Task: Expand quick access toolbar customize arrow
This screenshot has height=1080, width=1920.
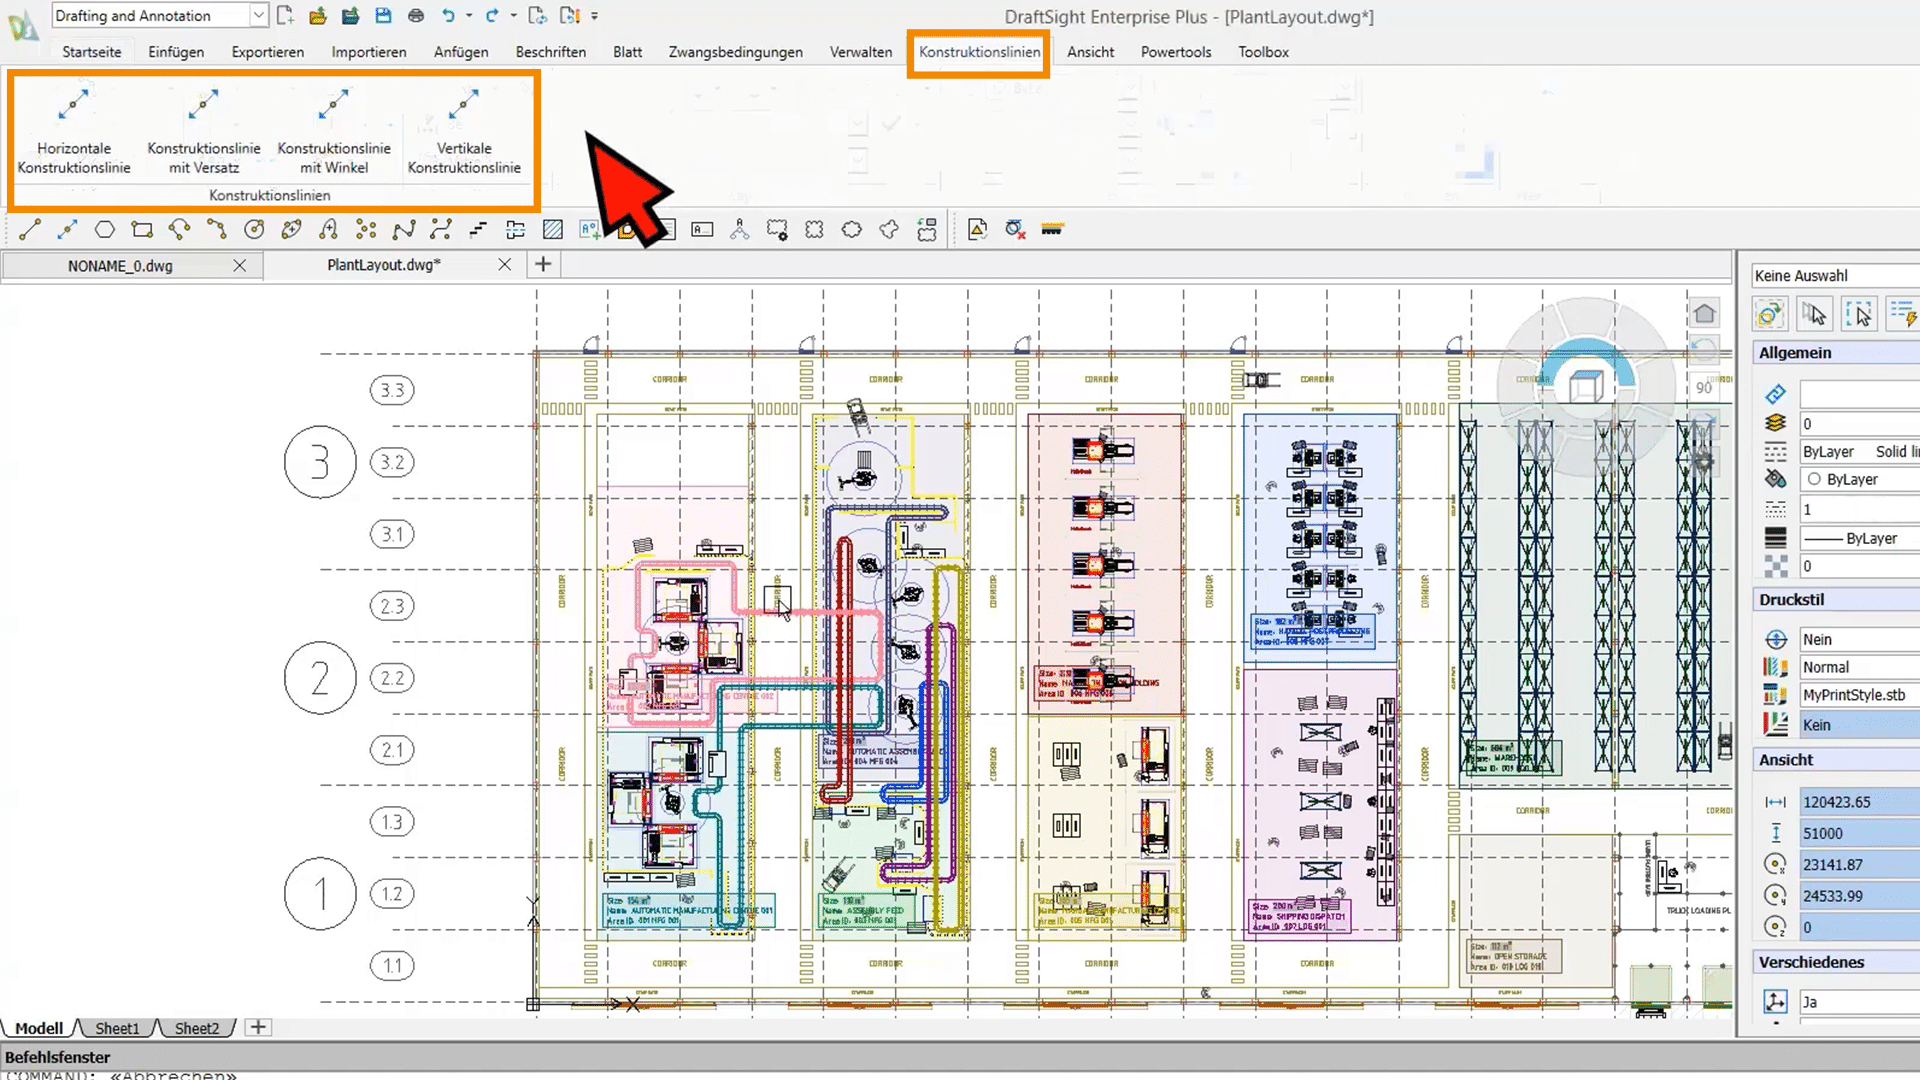Action: click(x=594, y=16)
